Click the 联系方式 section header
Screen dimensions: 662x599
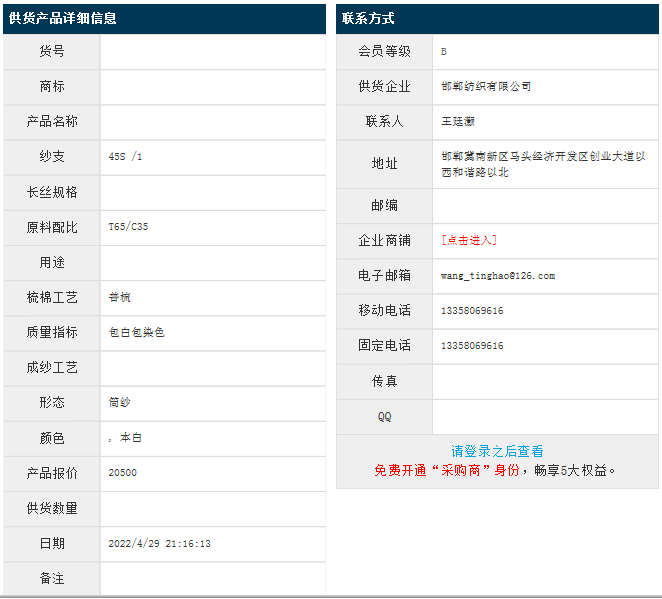coord(368,18)
